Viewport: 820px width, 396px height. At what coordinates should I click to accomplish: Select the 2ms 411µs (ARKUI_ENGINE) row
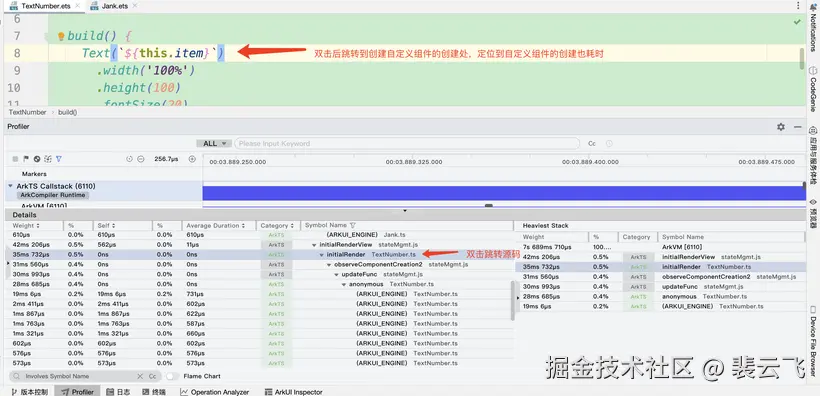tap(259, 304)
